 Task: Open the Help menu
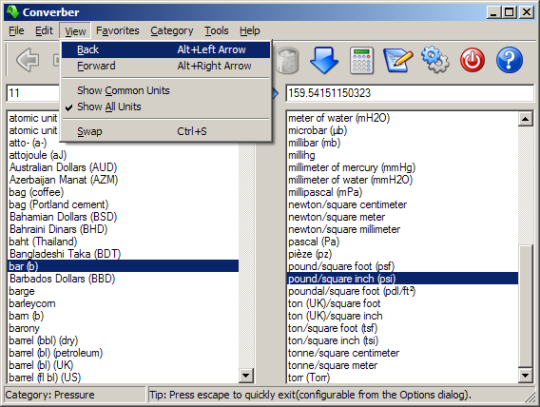point(250,31)
